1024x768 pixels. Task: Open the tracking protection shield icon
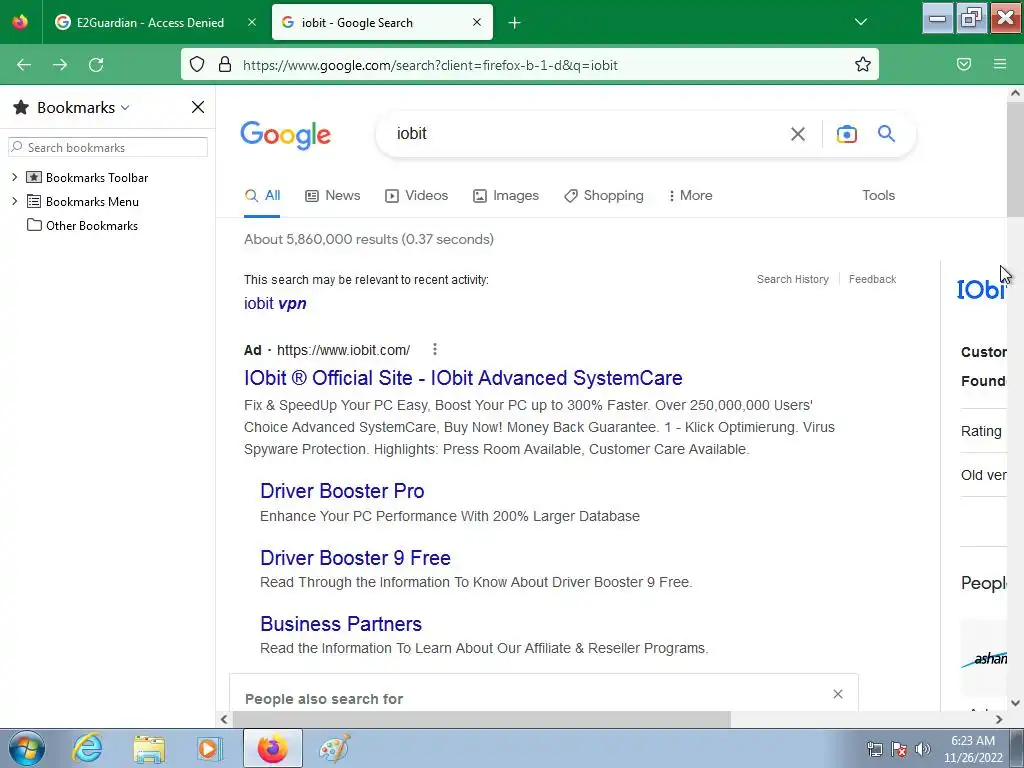pyautogui.click(x=197, y=64)
